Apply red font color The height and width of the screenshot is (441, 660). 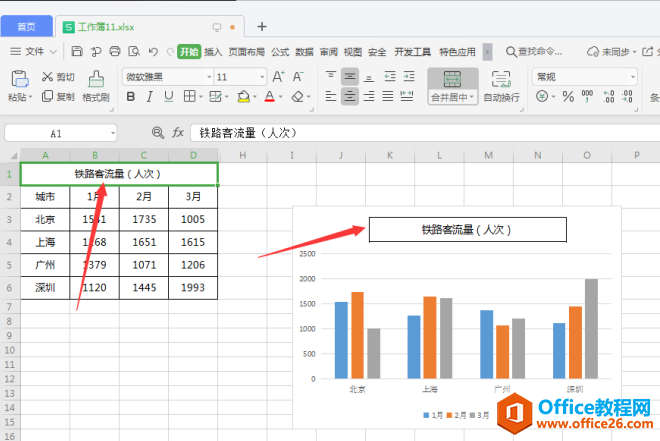(269, 97)
